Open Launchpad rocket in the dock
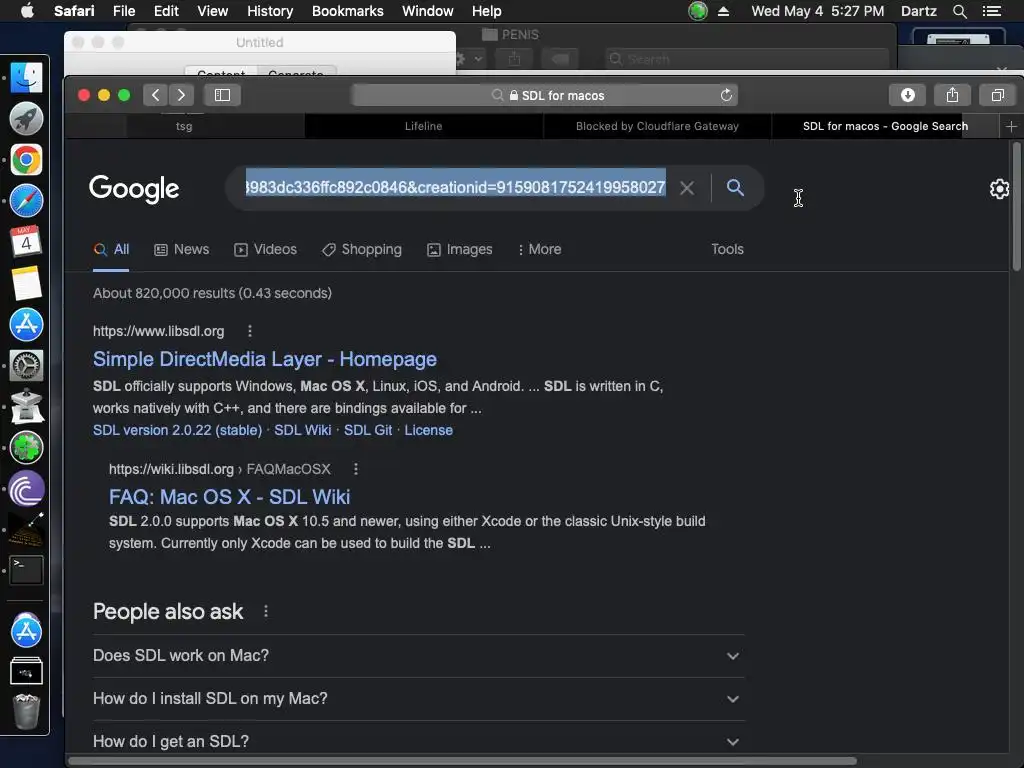This screenshot has height=768, width=1024. [27, 119]
